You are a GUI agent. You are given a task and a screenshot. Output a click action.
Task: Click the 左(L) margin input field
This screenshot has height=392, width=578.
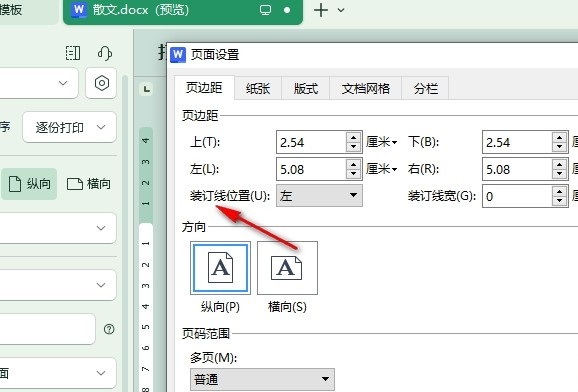coord(311,169)
